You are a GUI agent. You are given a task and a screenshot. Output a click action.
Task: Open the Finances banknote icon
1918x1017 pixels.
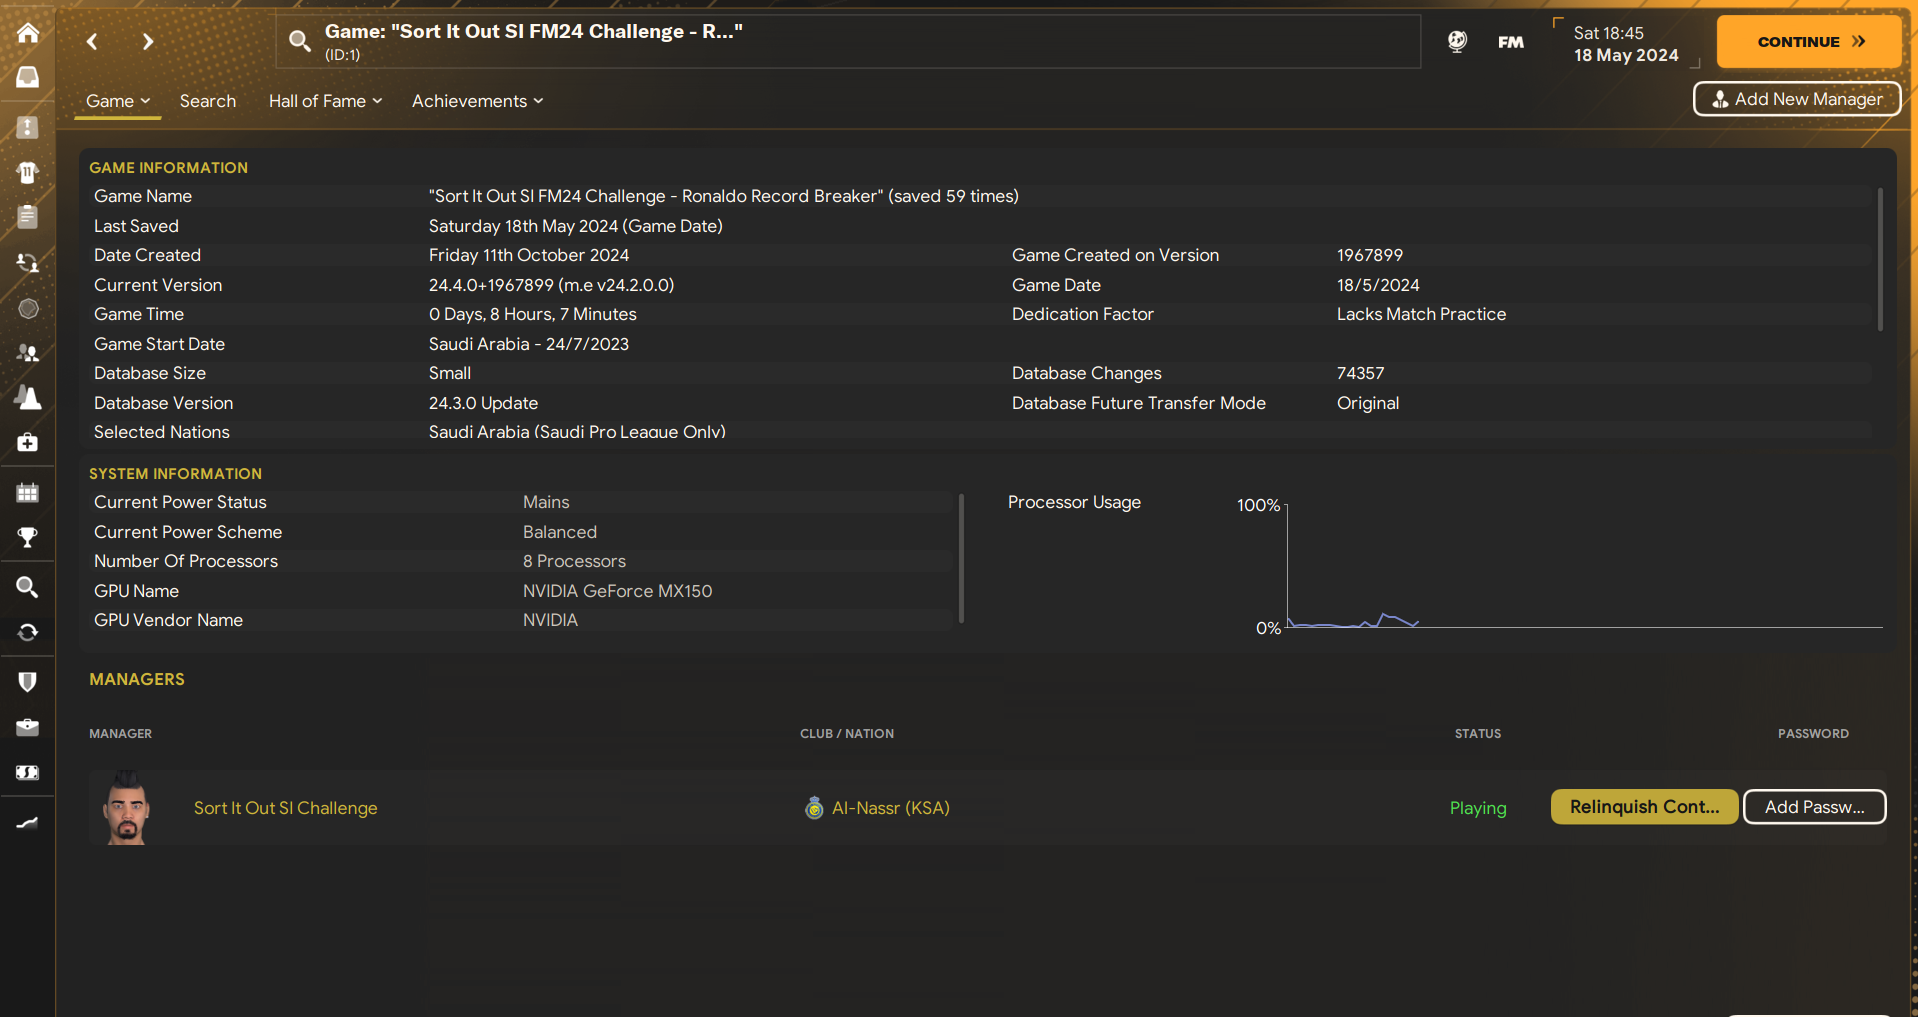click(x=28, y=772)
